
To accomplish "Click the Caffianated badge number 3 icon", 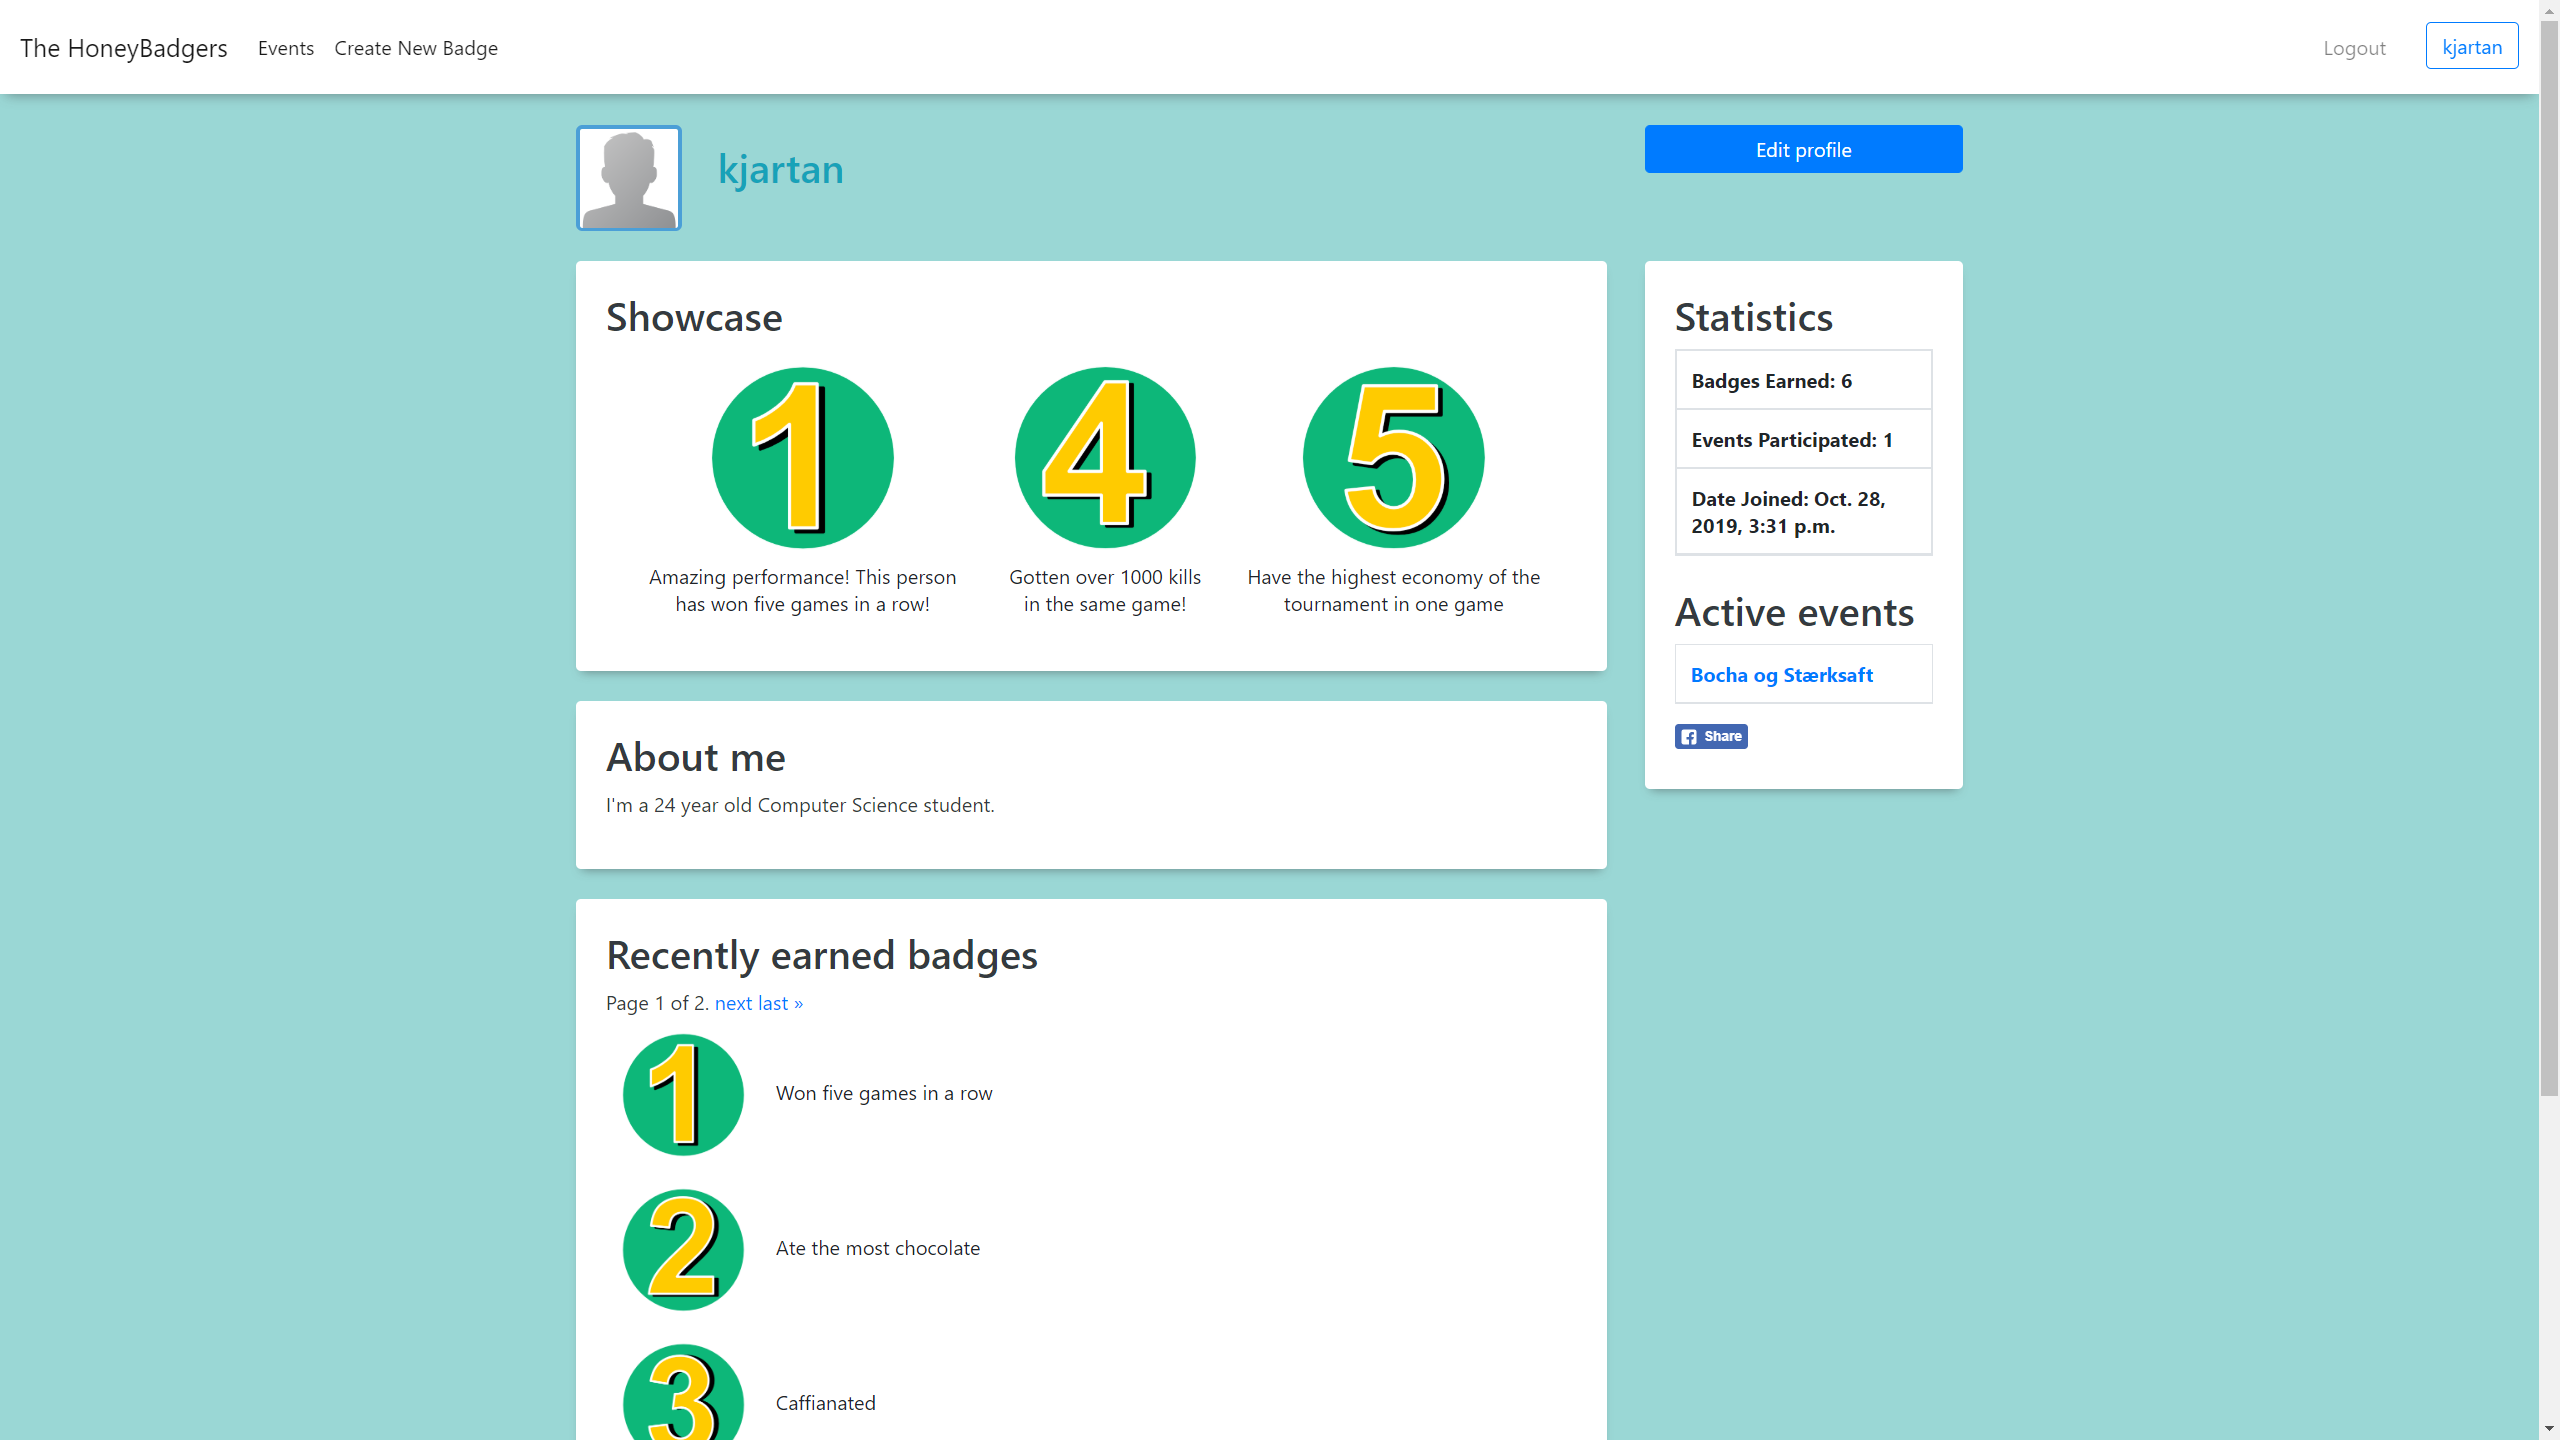I will [683, 1395].
